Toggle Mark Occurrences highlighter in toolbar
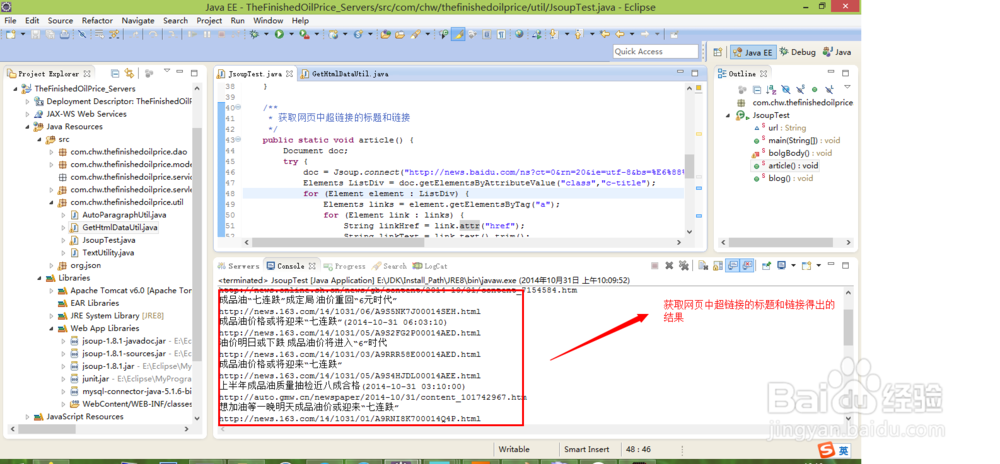 pos(458,34)
